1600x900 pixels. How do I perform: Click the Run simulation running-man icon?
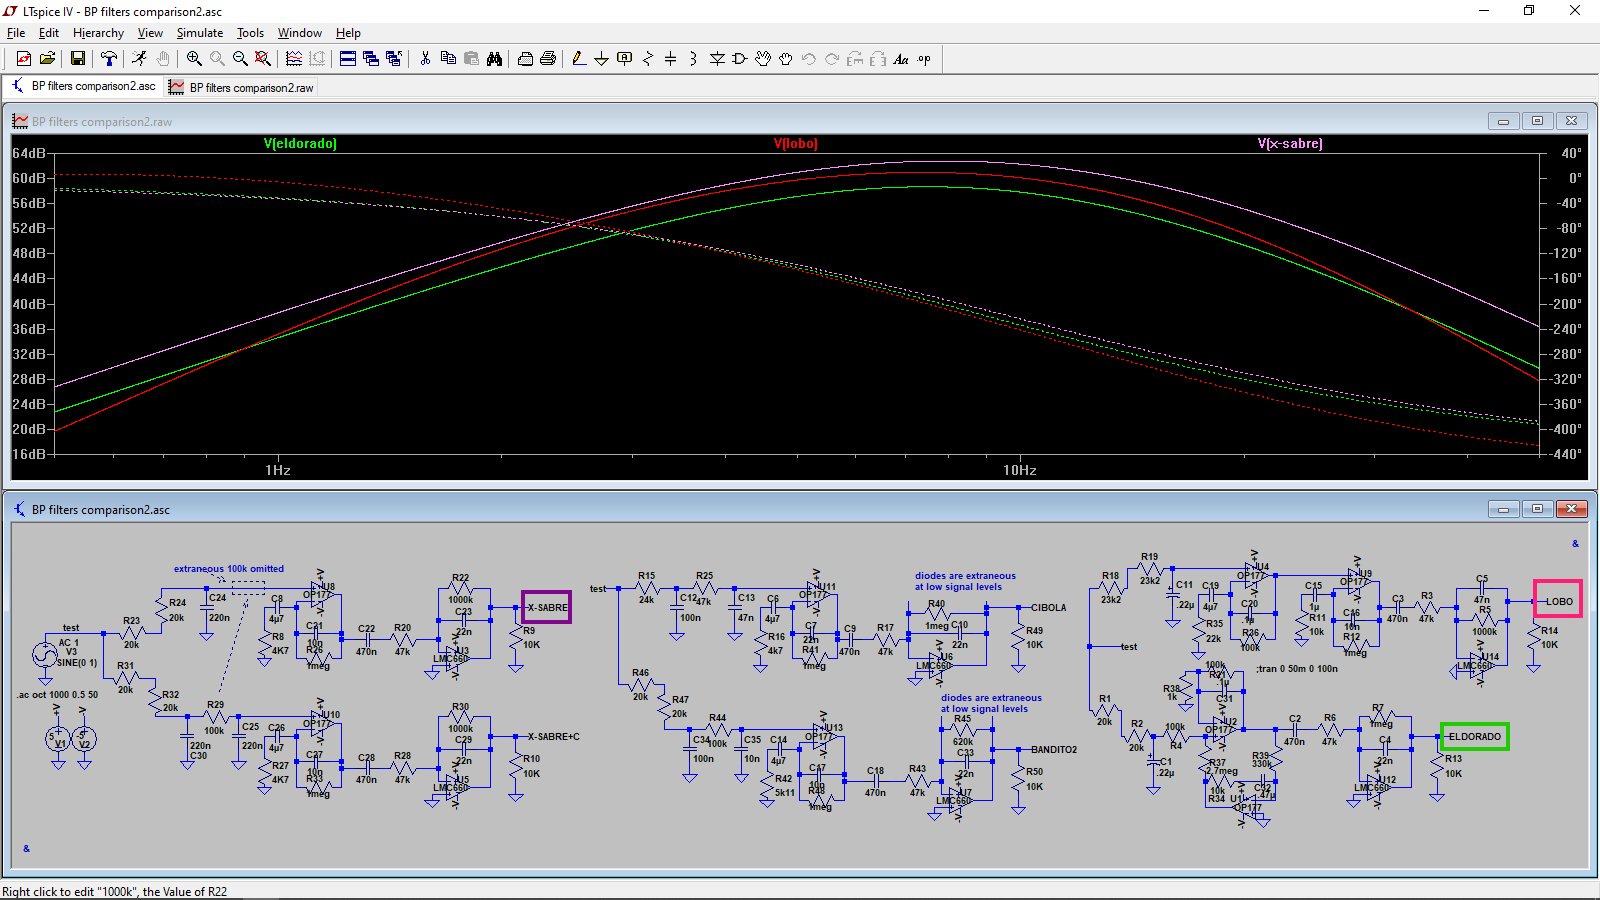coord(139,59)
